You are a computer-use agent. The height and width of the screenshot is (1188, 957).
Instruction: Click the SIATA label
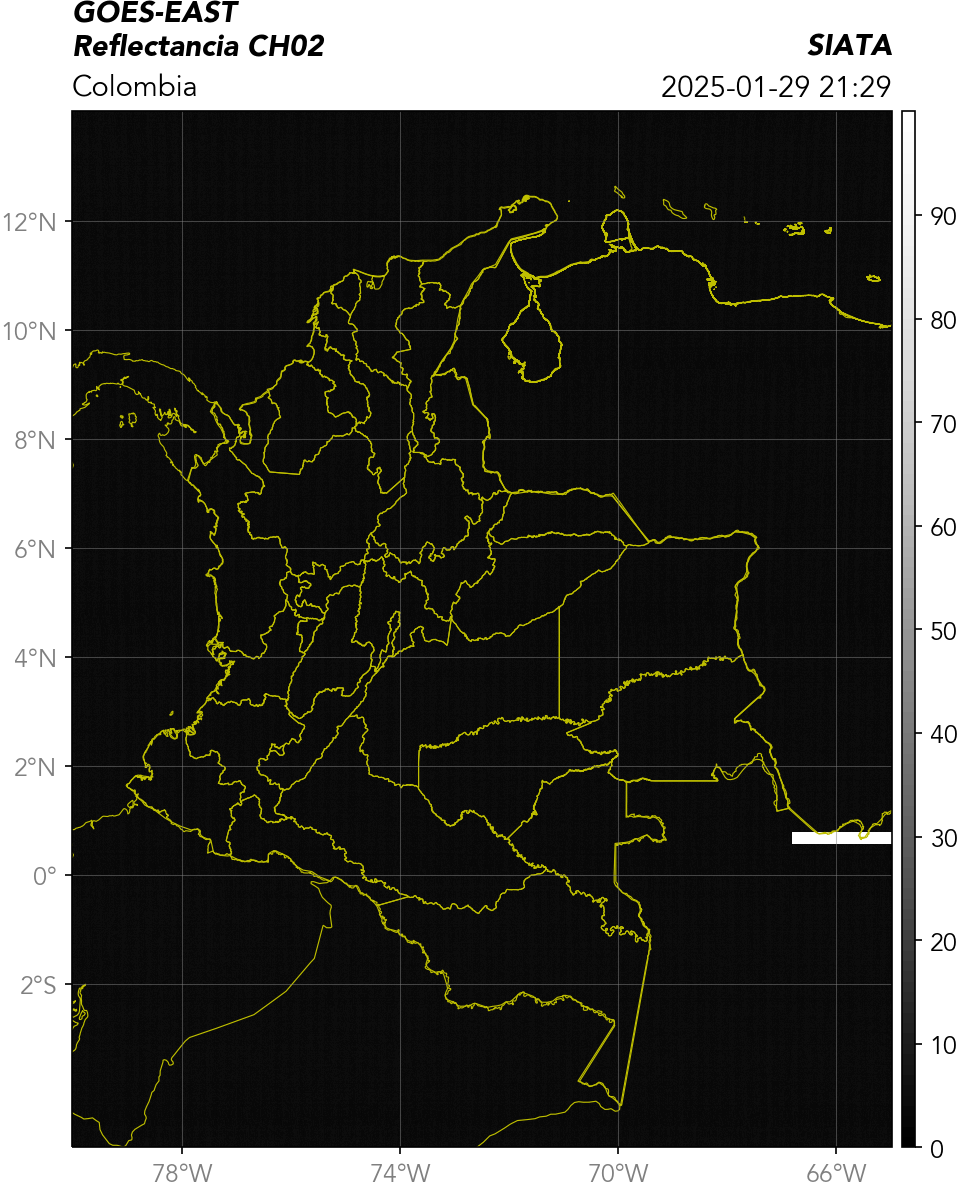[849, 45]
